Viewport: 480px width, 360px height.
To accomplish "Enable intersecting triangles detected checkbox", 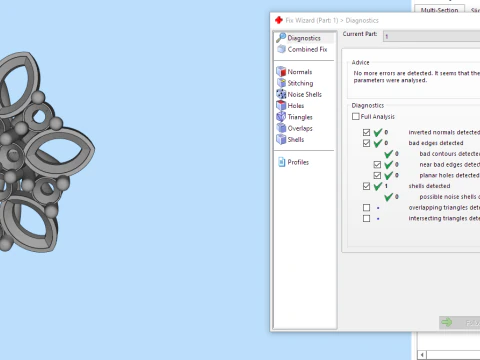I will (366, 218).
